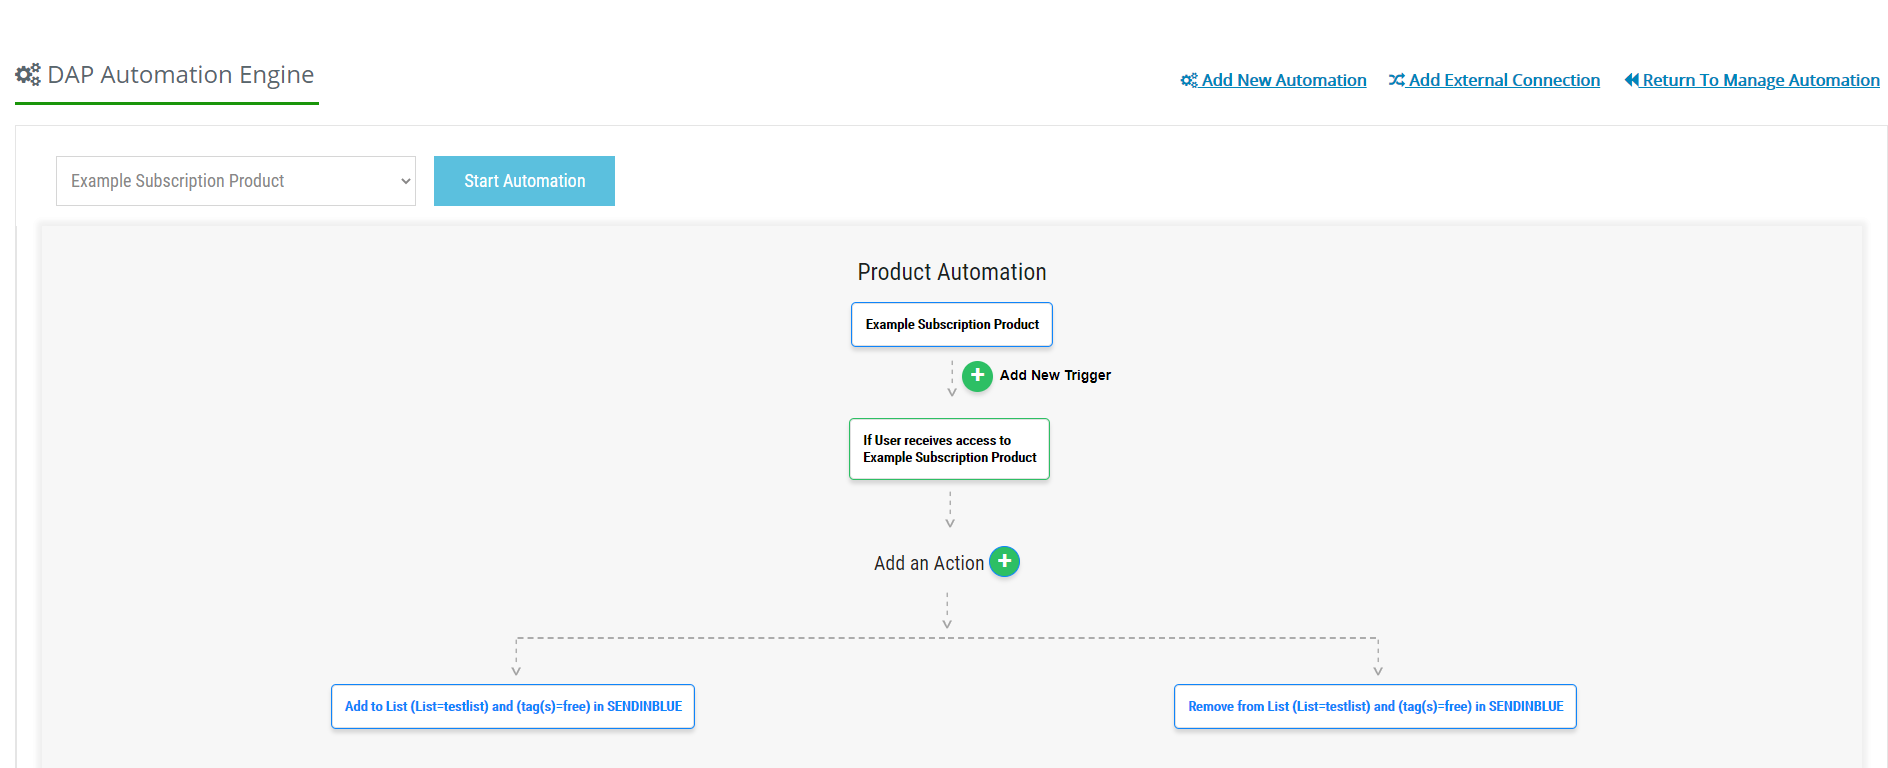
Task: Open the Add External Connection link
Action: click(x=1504, y=80)
